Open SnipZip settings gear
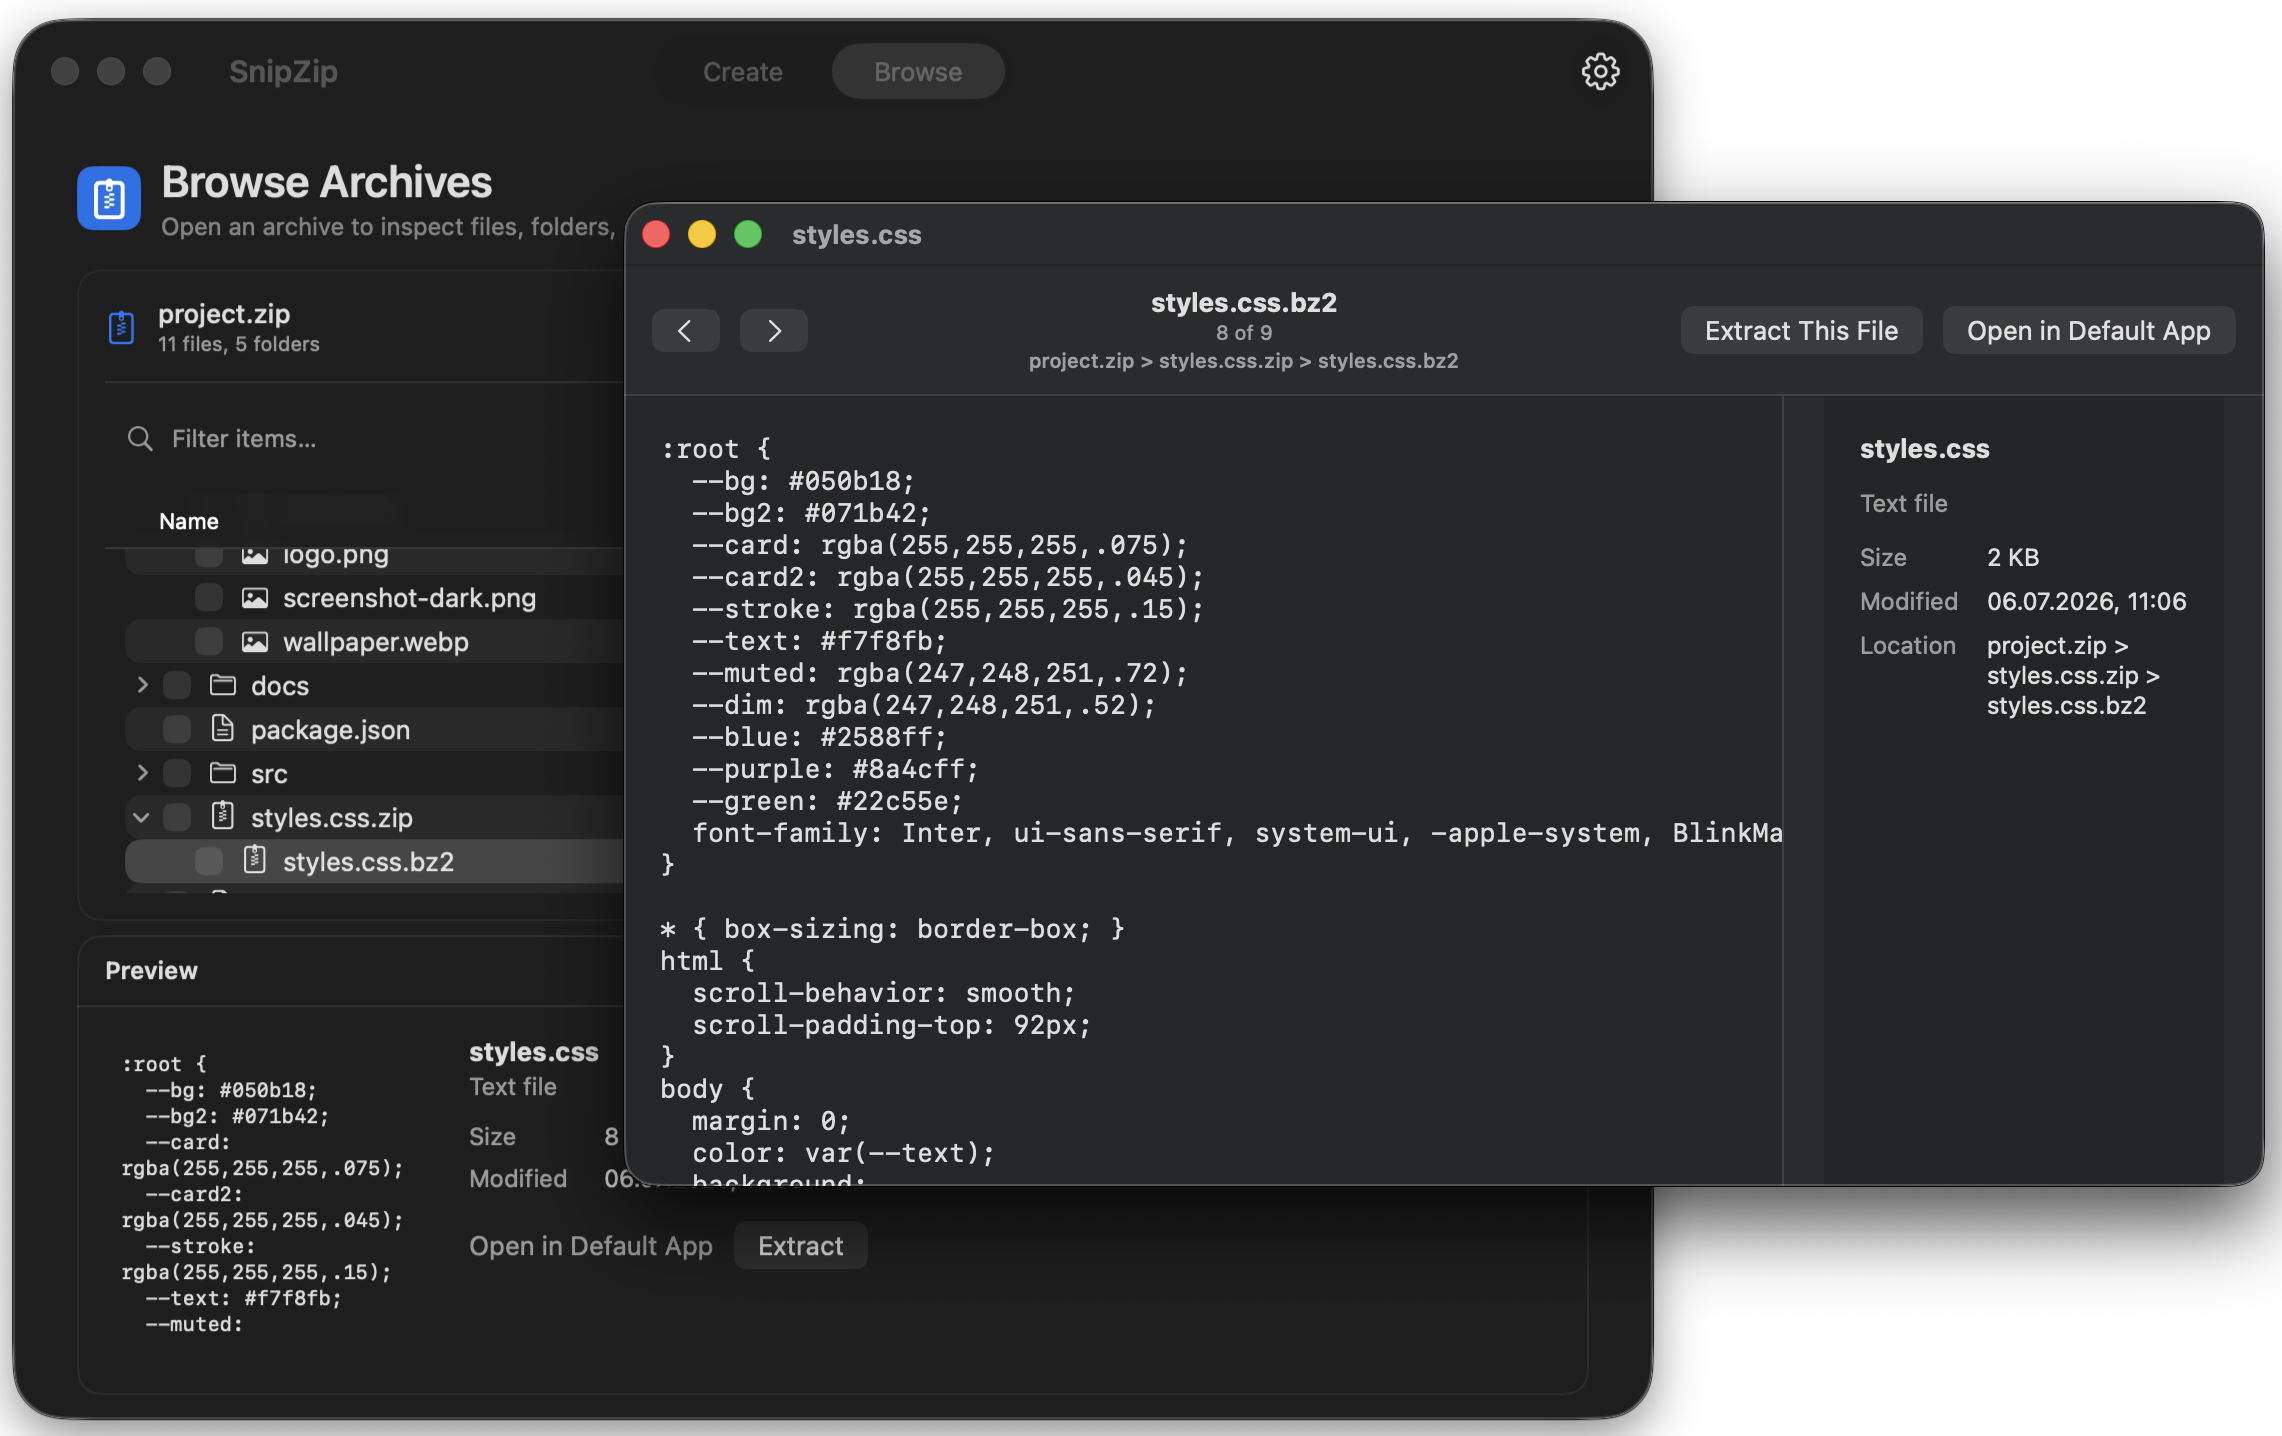Image resolution: width=2282 pixels, height=1436 pixels. point(1600,72)
